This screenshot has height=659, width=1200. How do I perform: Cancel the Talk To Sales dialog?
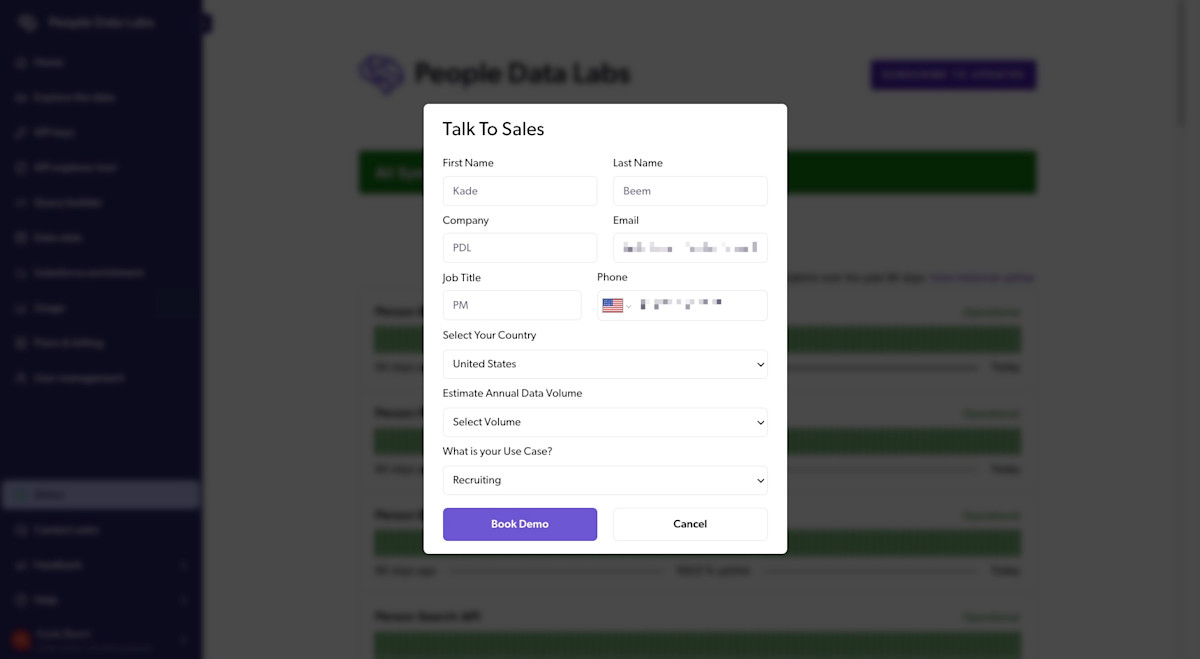point(690,523)
